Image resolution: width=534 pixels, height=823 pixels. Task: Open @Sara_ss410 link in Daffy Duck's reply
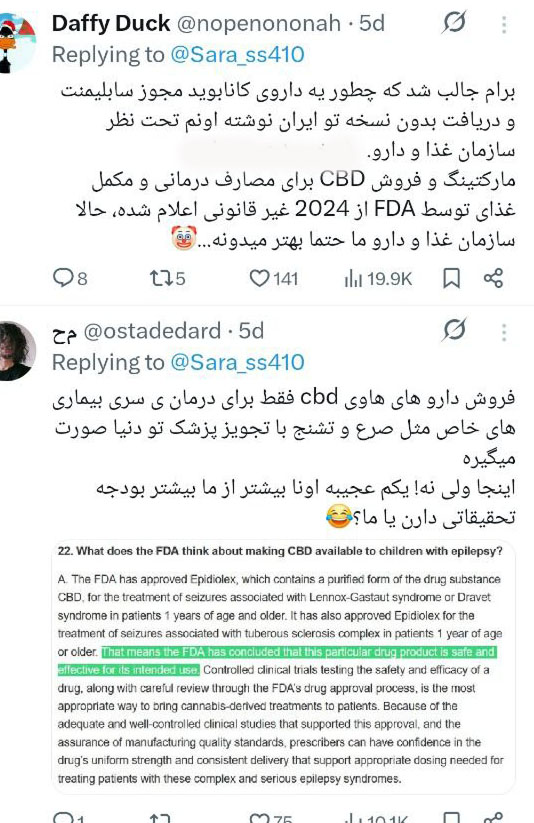(238, 55)
